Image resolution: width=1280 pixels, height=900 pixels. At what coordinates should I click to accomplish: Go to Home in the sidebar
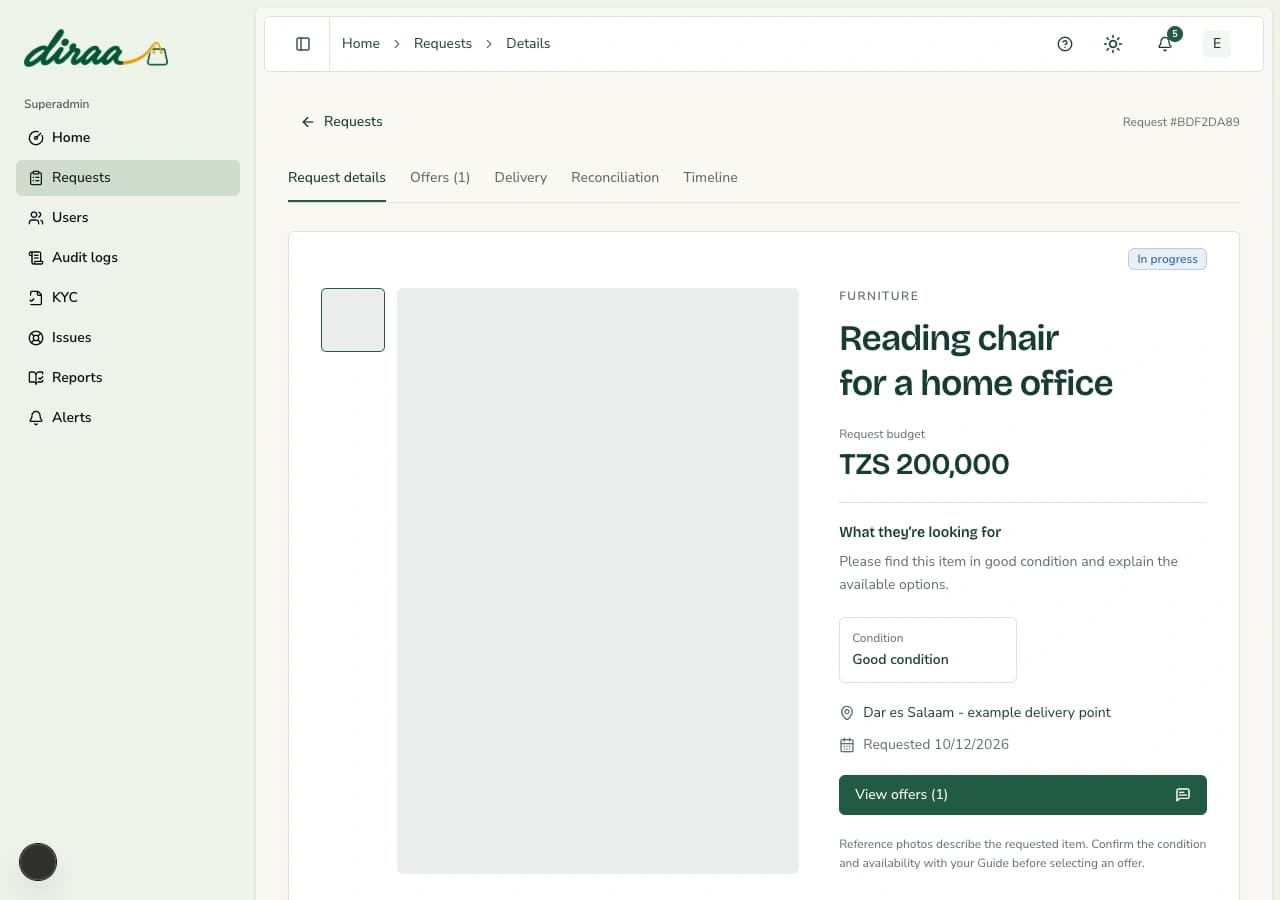point(128,137)
